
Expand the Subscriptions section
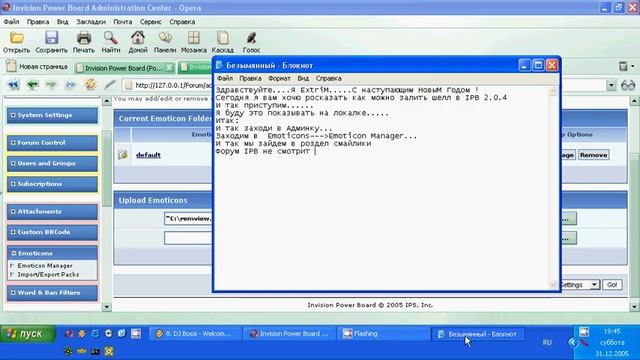tap(52, 184)
